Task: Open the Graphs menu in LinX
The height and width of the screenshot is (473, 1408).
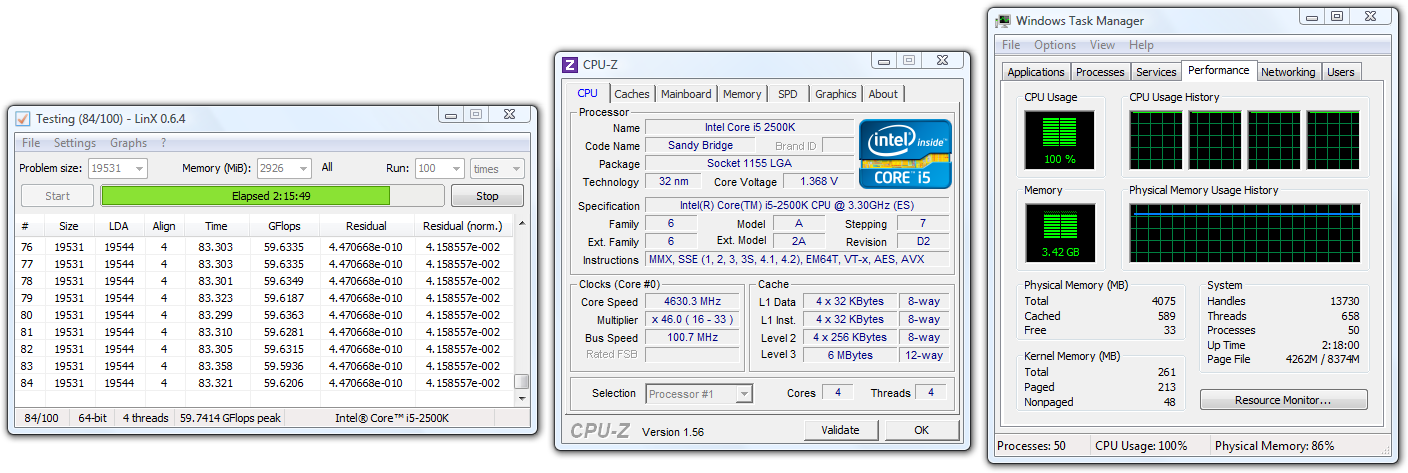Action: pyautogui.click(x=128, y=143)
